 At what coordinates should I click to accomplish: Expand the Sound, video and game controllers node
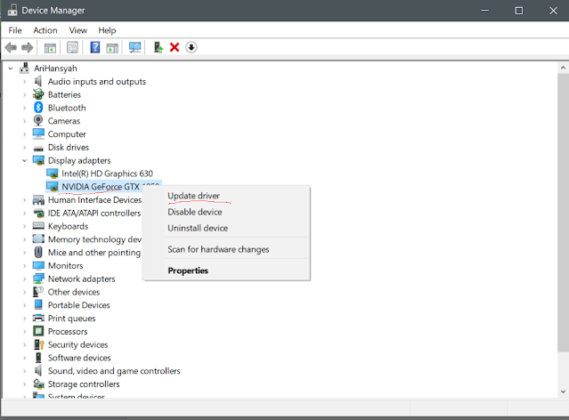tap(24, 371)
